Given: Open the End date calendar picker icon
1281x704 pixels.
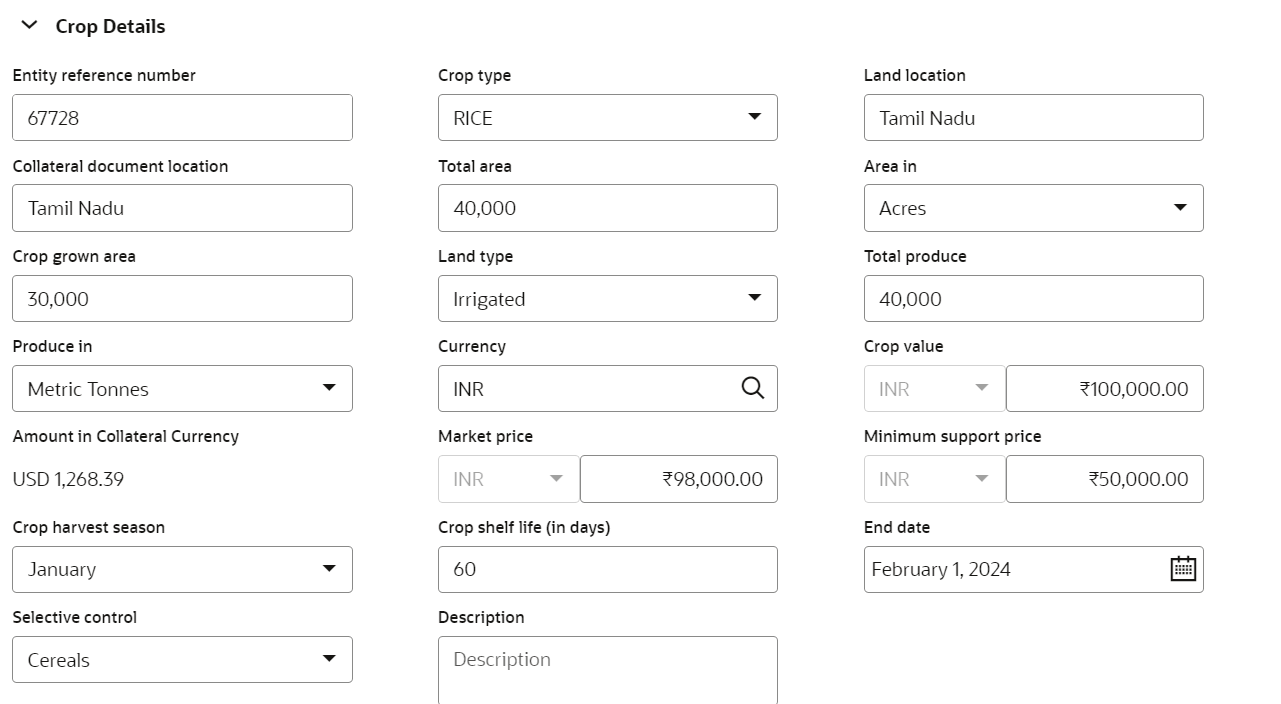Looking at the screenshot, I should click(1183, 569).
